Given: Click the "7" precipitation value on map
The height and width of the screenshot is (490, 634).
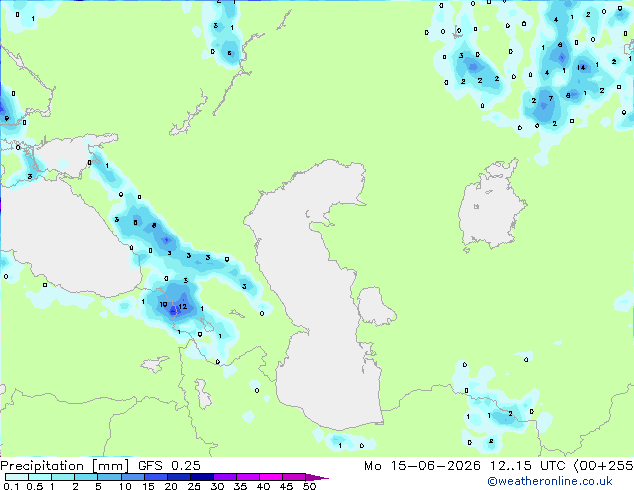Looking at the screenshot, I should pos(551,98).
